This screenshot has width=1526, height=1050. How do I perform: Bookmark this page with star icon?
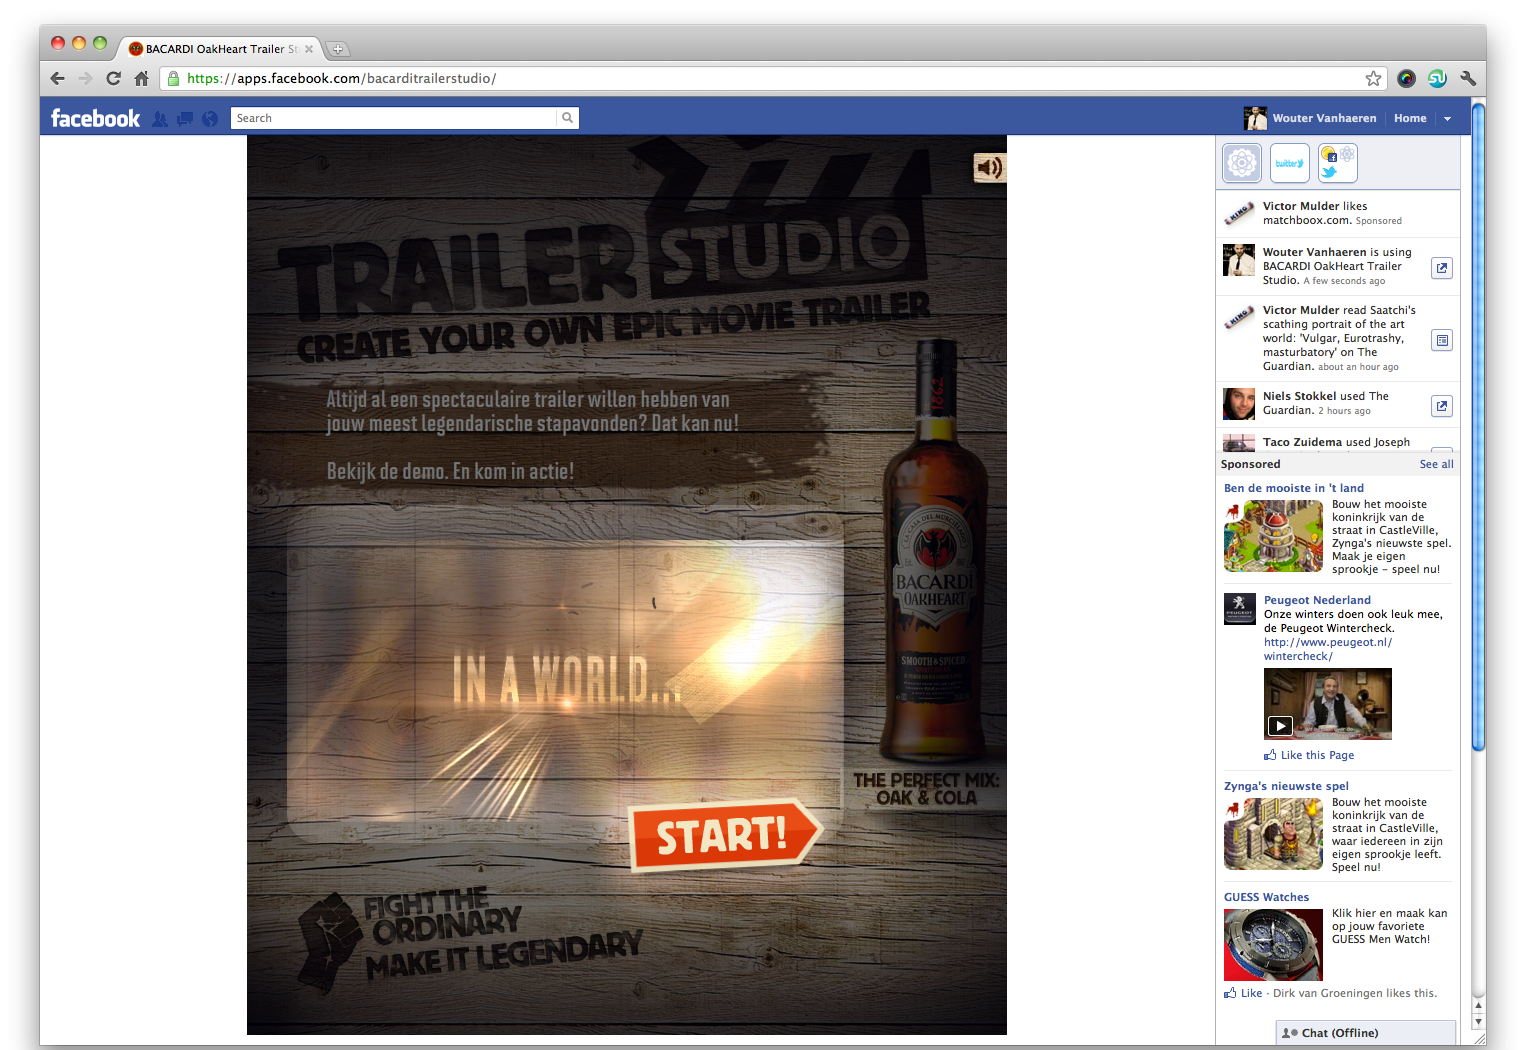(1373, 78)
